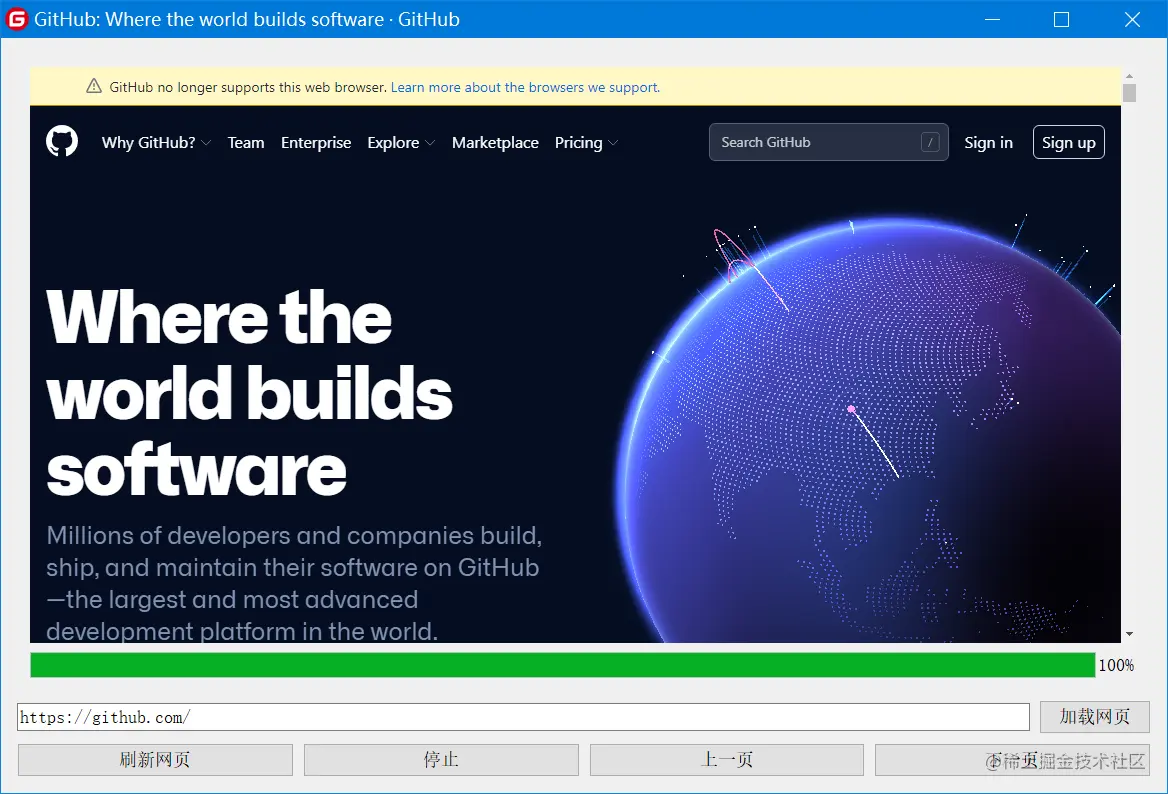Open the Team menu item
Viewport: 1168px width, 794px height.
click(x=246, y=142)
